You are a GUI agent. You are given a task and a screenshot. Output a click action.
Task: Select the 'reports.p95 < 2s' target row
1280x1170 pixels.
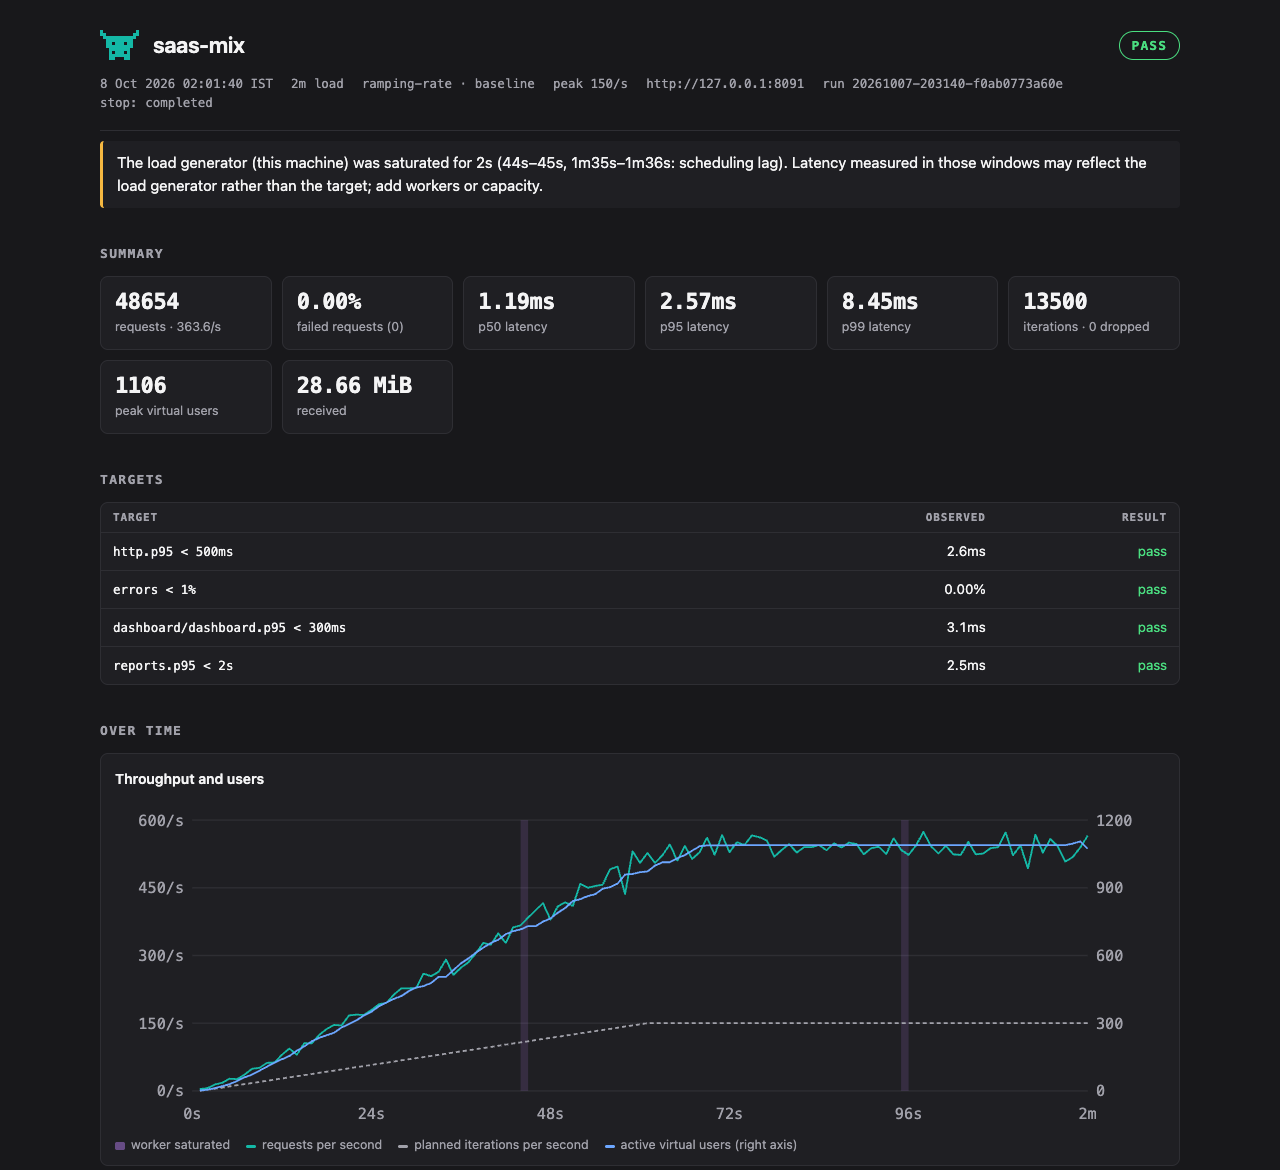(640, 666)
